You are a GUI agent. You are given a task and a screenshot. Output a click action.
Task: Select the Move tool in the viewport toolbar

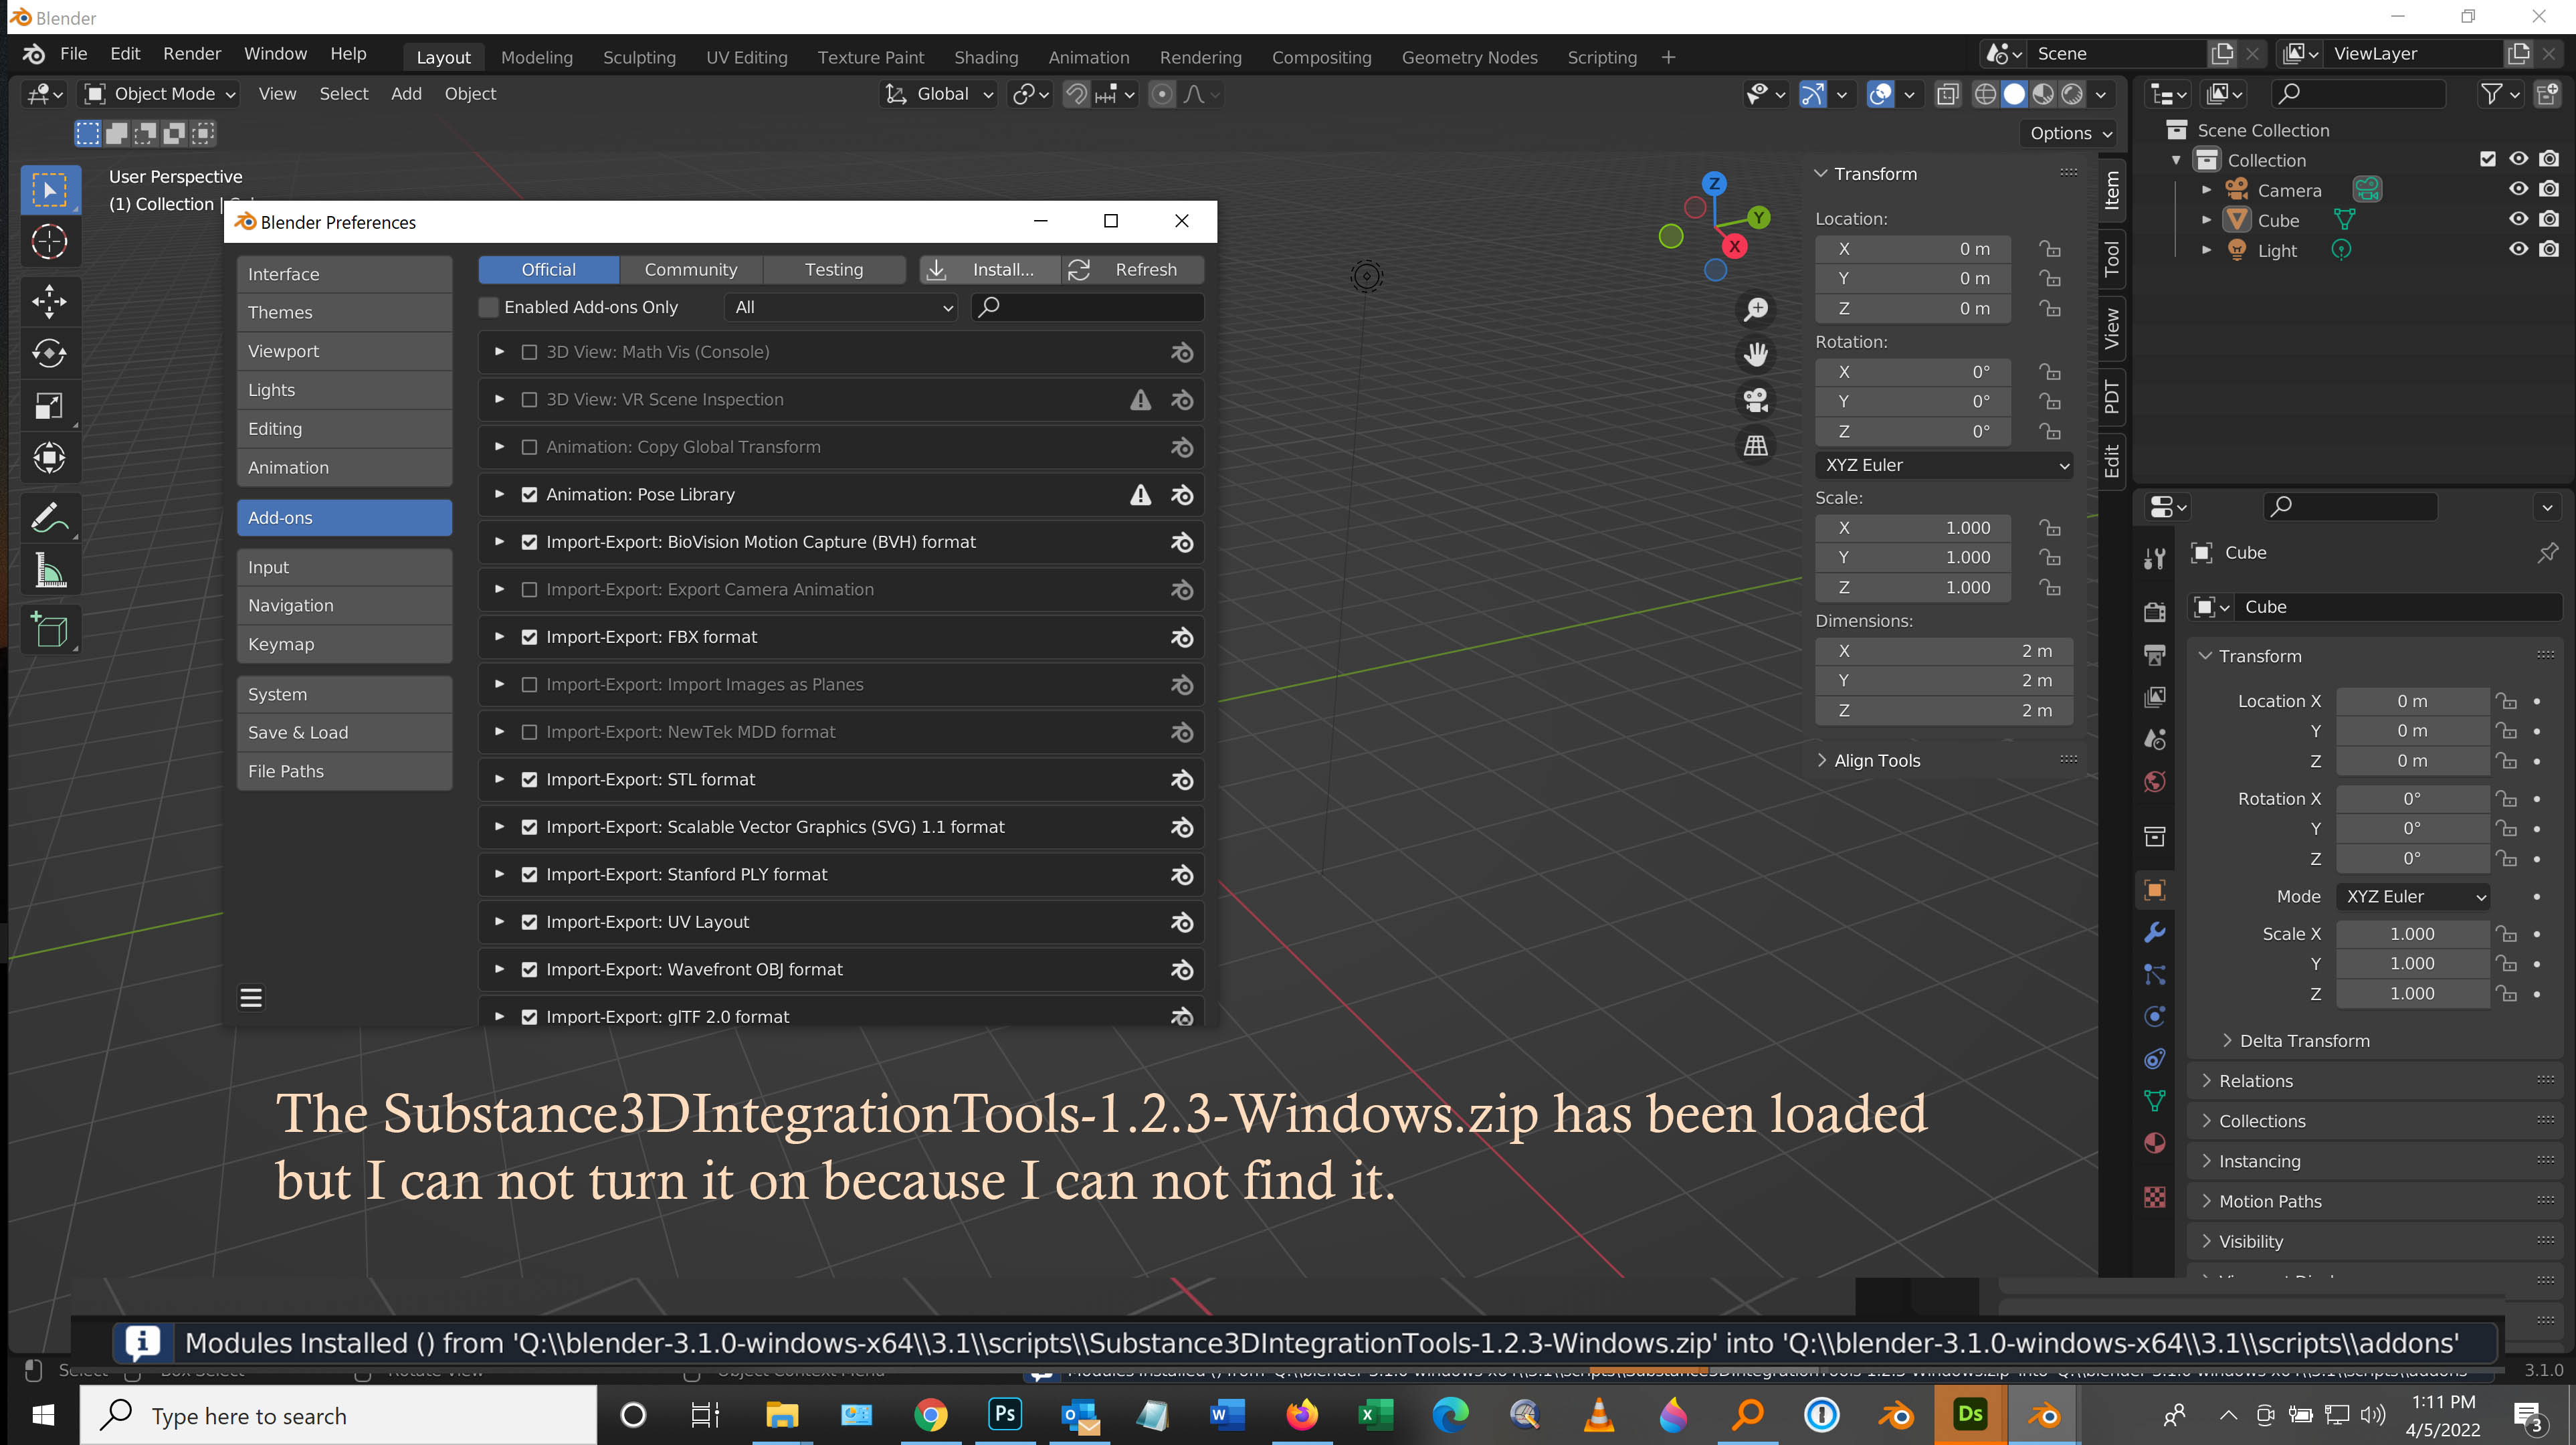click(x=50, y=301)
